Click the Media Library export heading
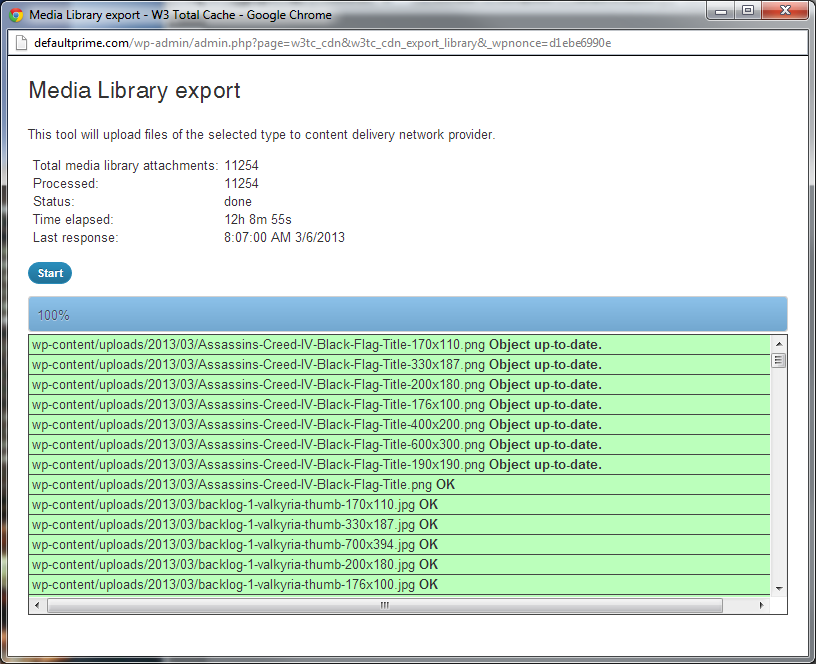816x664 pixels. (x=134, y=91)
